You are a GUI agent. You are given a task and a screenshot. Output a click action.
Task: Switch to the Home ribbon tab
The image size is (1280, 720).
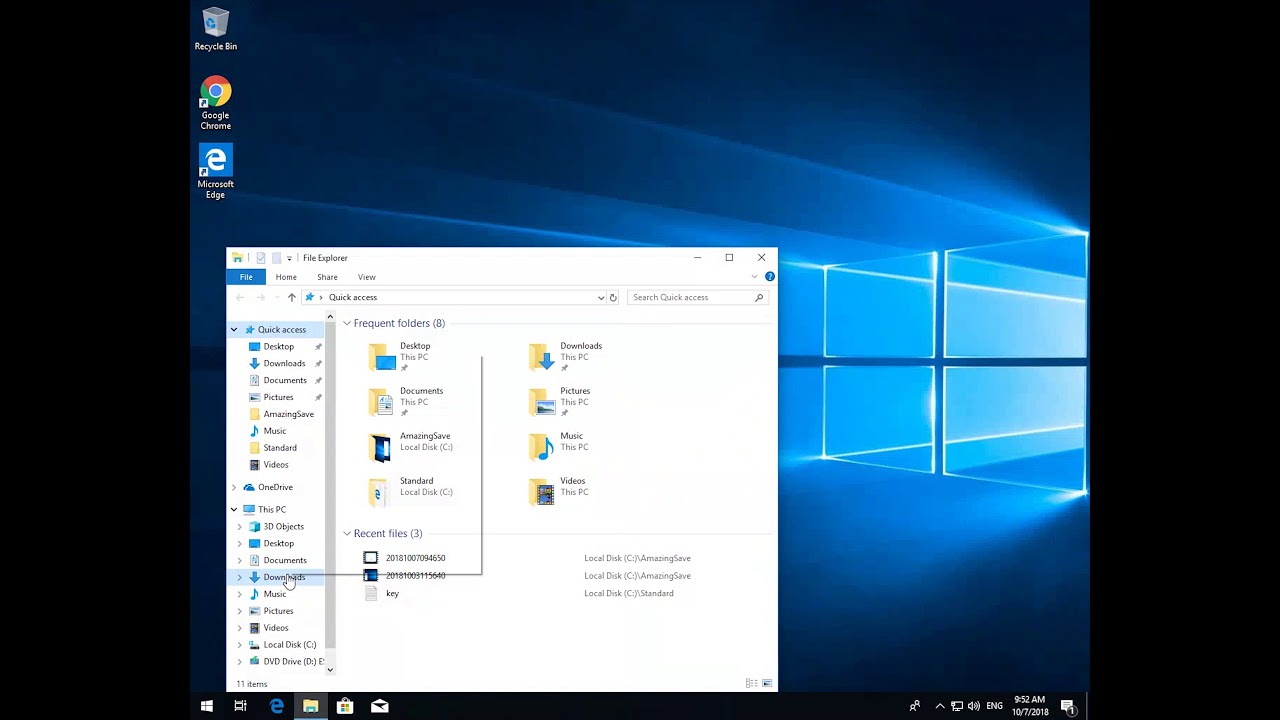point(286,277)
